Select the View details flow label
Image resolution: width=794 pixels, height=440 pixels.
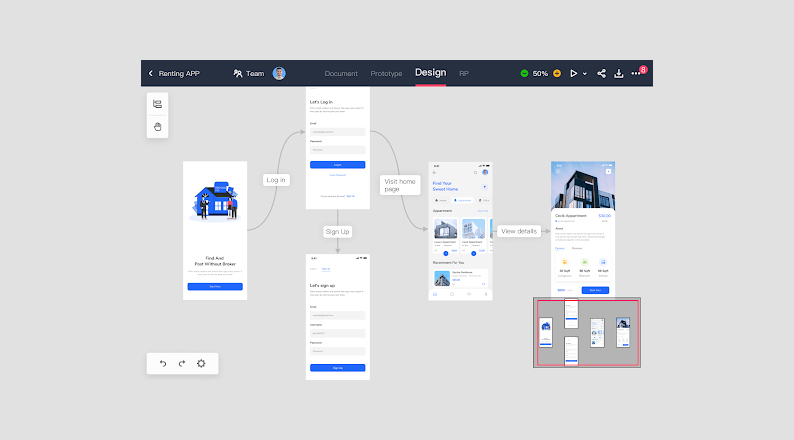519,231
